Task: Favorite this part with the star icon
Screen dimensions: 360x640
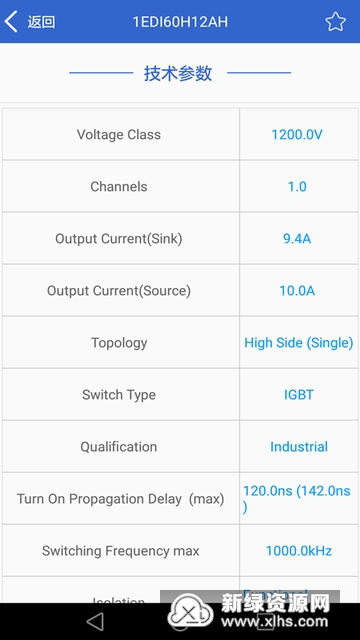Action: pos(336,22)
